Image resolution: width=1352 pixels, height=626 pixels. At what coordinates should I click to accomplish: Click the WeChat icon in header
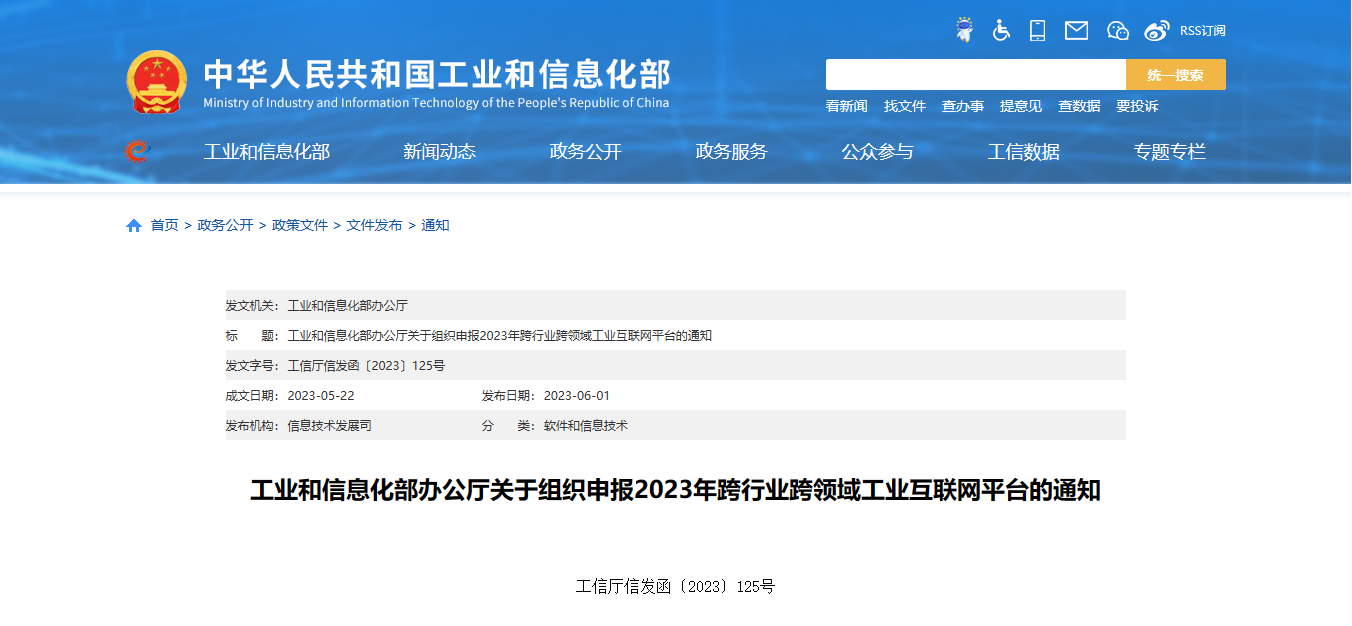coord(1117,30)
